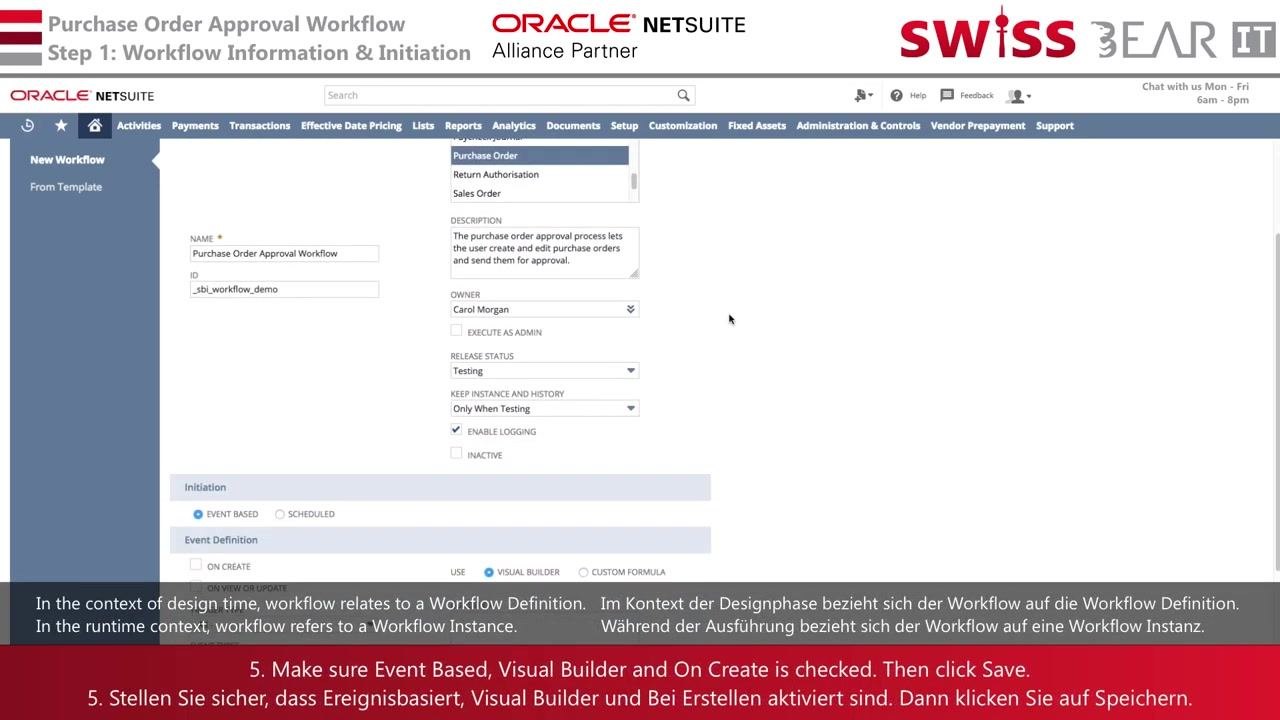Click the Oracle NetSuite logo
Image resolution: width=1280 pixels, height=720 pixels.
(x=82, y=96)
